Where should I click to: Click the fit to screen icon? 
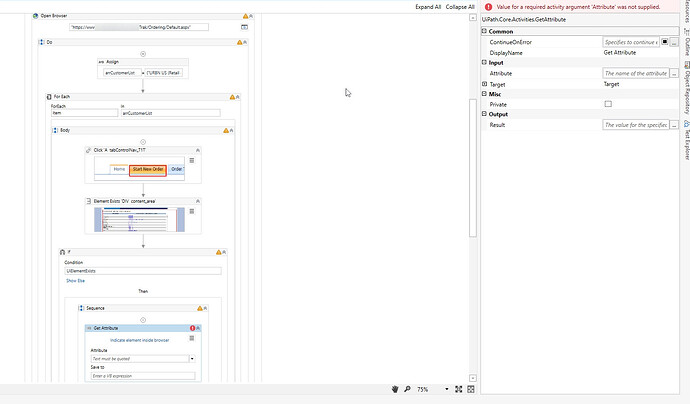click(459, 389)
